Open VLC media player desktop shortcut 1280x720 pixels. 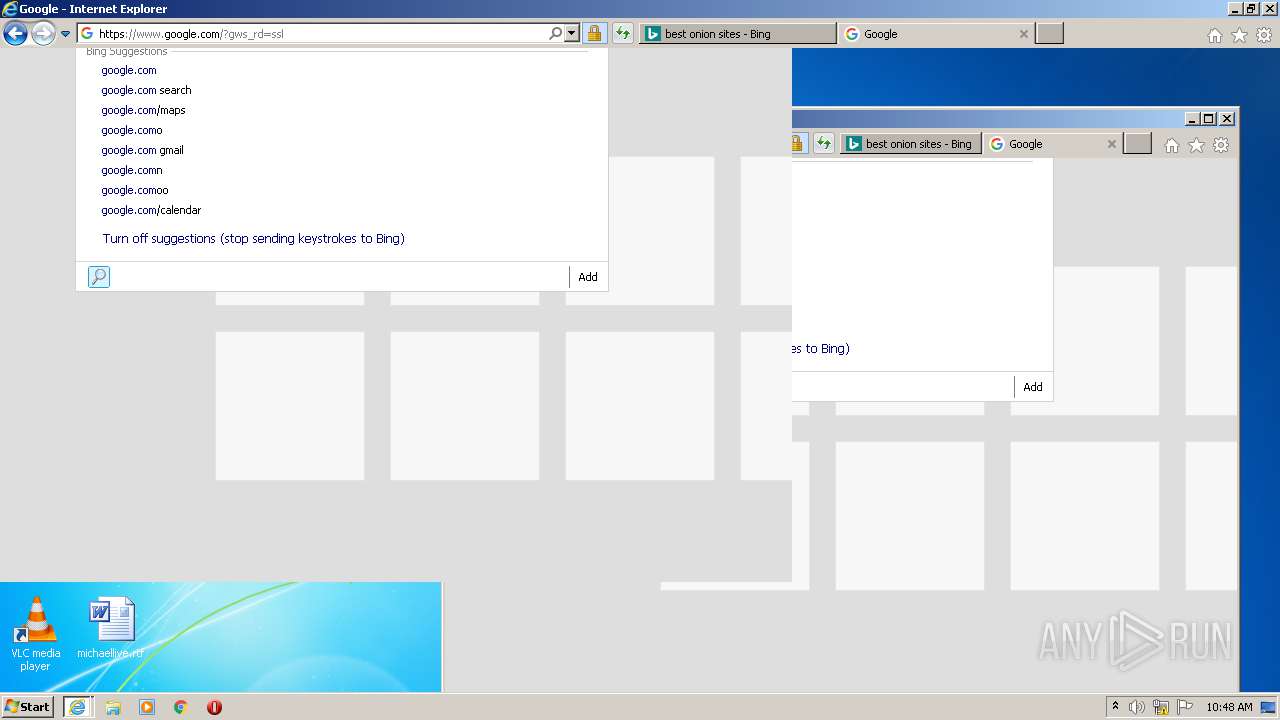tap(35, 633)
